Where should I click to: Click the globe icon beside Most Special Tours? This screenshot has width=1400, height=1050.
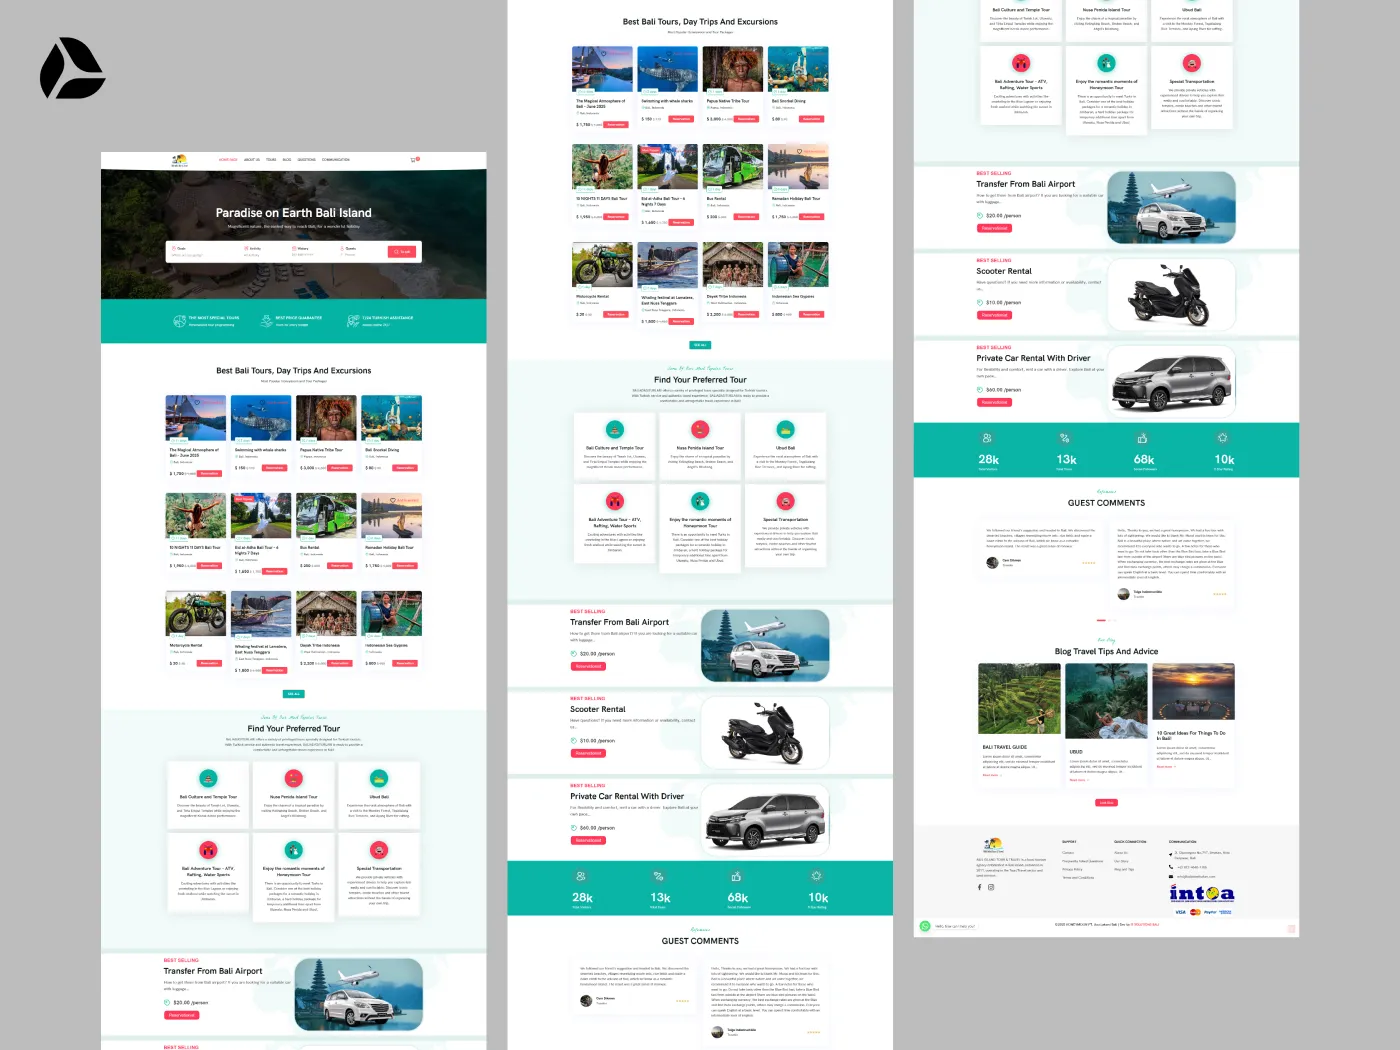(180, 321)
